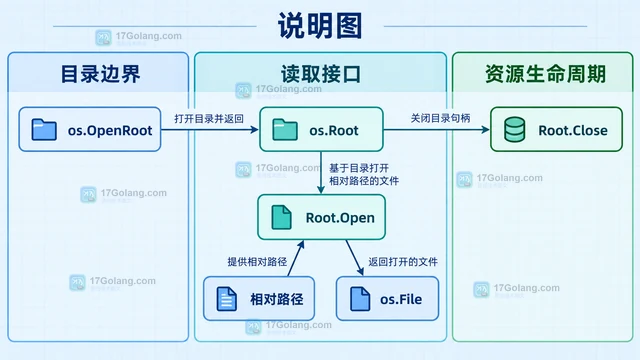Click the 相对路径的文件 caption line
Screen dimensions: 640x360
(364, 181)
